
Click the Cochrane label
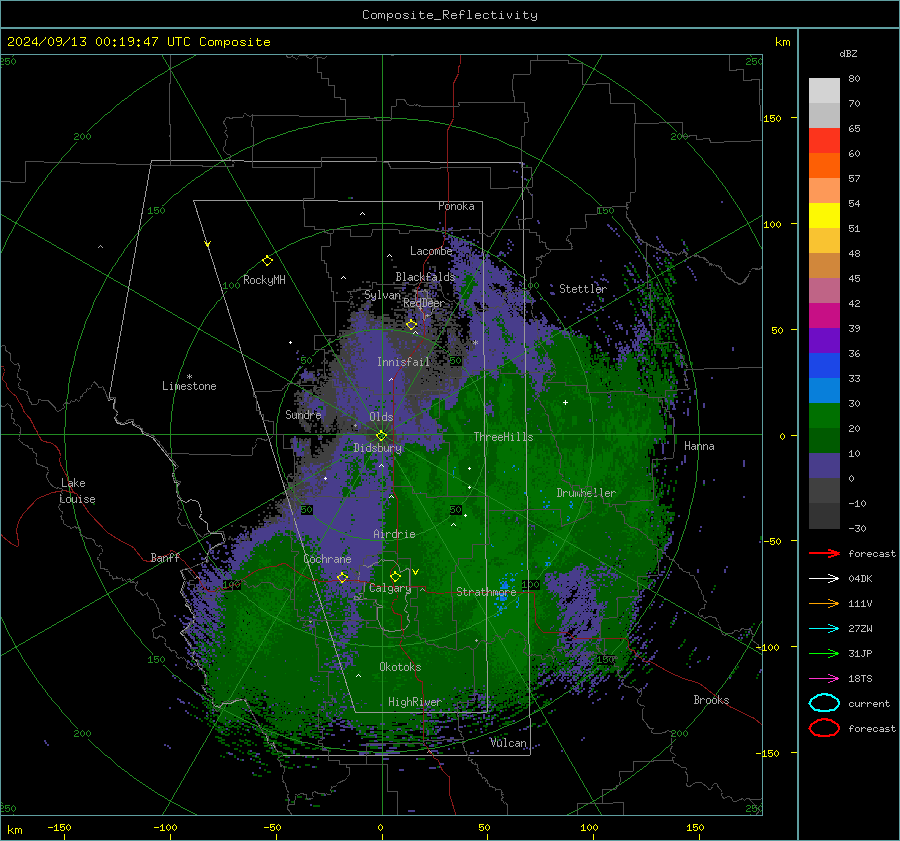coord(327,559)
